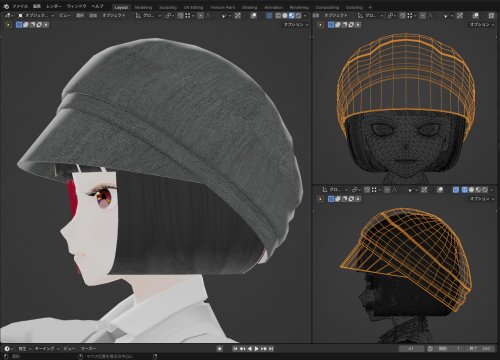Open the ウィンドウ menu
The height and width of the screenshot is (360, 500).
point(76,7)
